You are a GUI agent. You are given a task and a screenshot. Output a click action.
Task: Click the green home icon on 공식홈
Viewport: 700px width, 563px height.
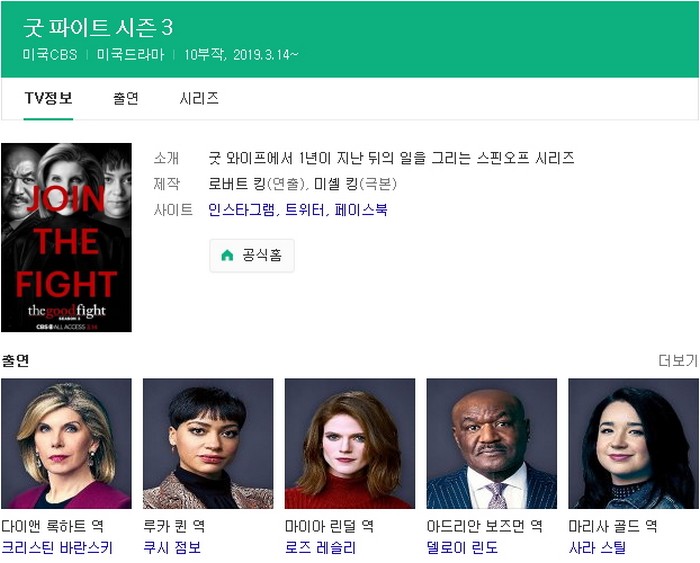click(x=227, y=255)
